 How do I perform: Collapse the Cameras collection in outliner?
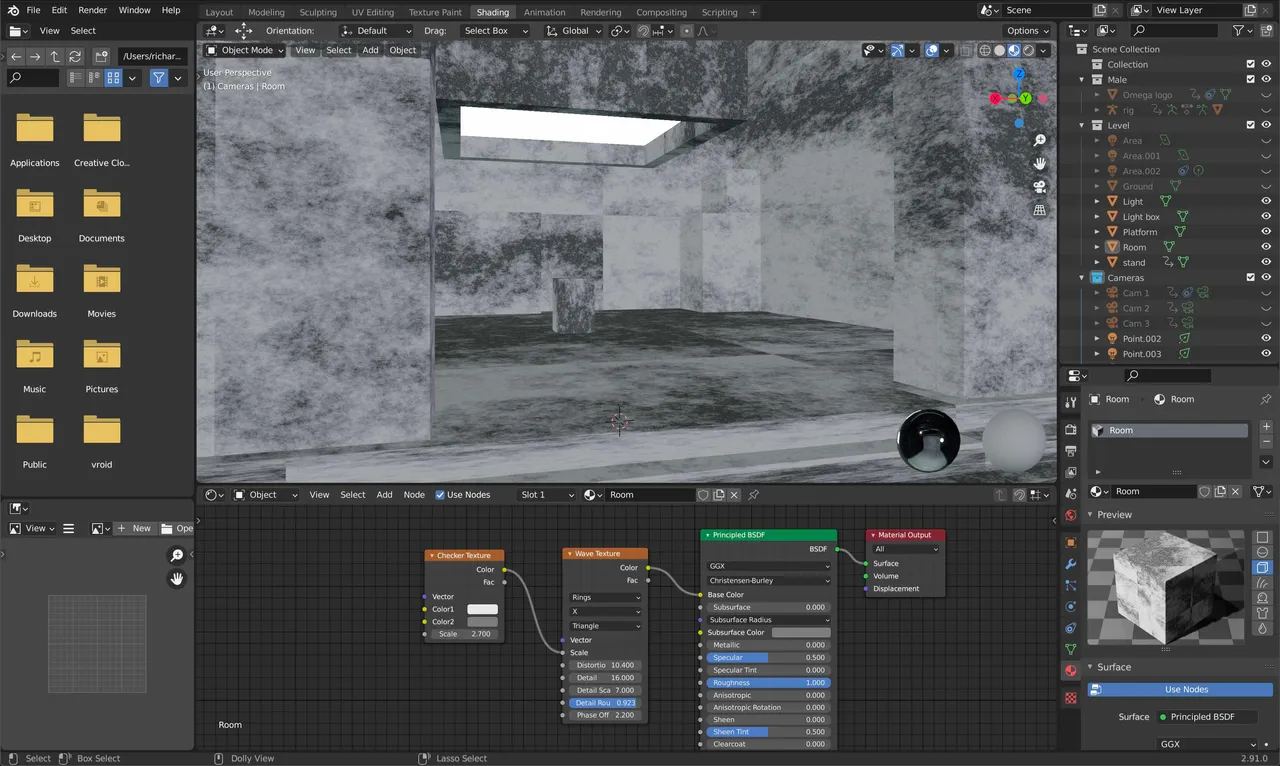pos(1082,278)
